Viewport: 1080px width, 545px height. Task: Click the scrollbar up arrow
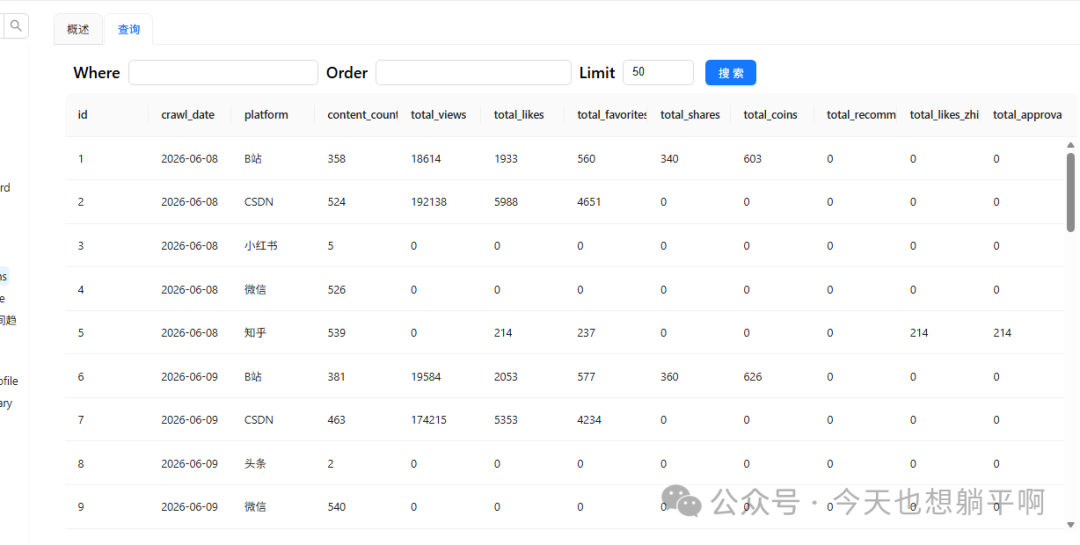coord(1070,145)
